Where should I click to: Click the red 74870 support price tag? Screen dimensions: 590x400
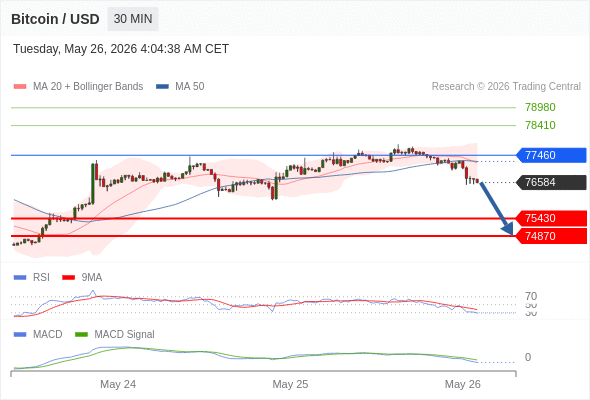[x=551, y=236]
